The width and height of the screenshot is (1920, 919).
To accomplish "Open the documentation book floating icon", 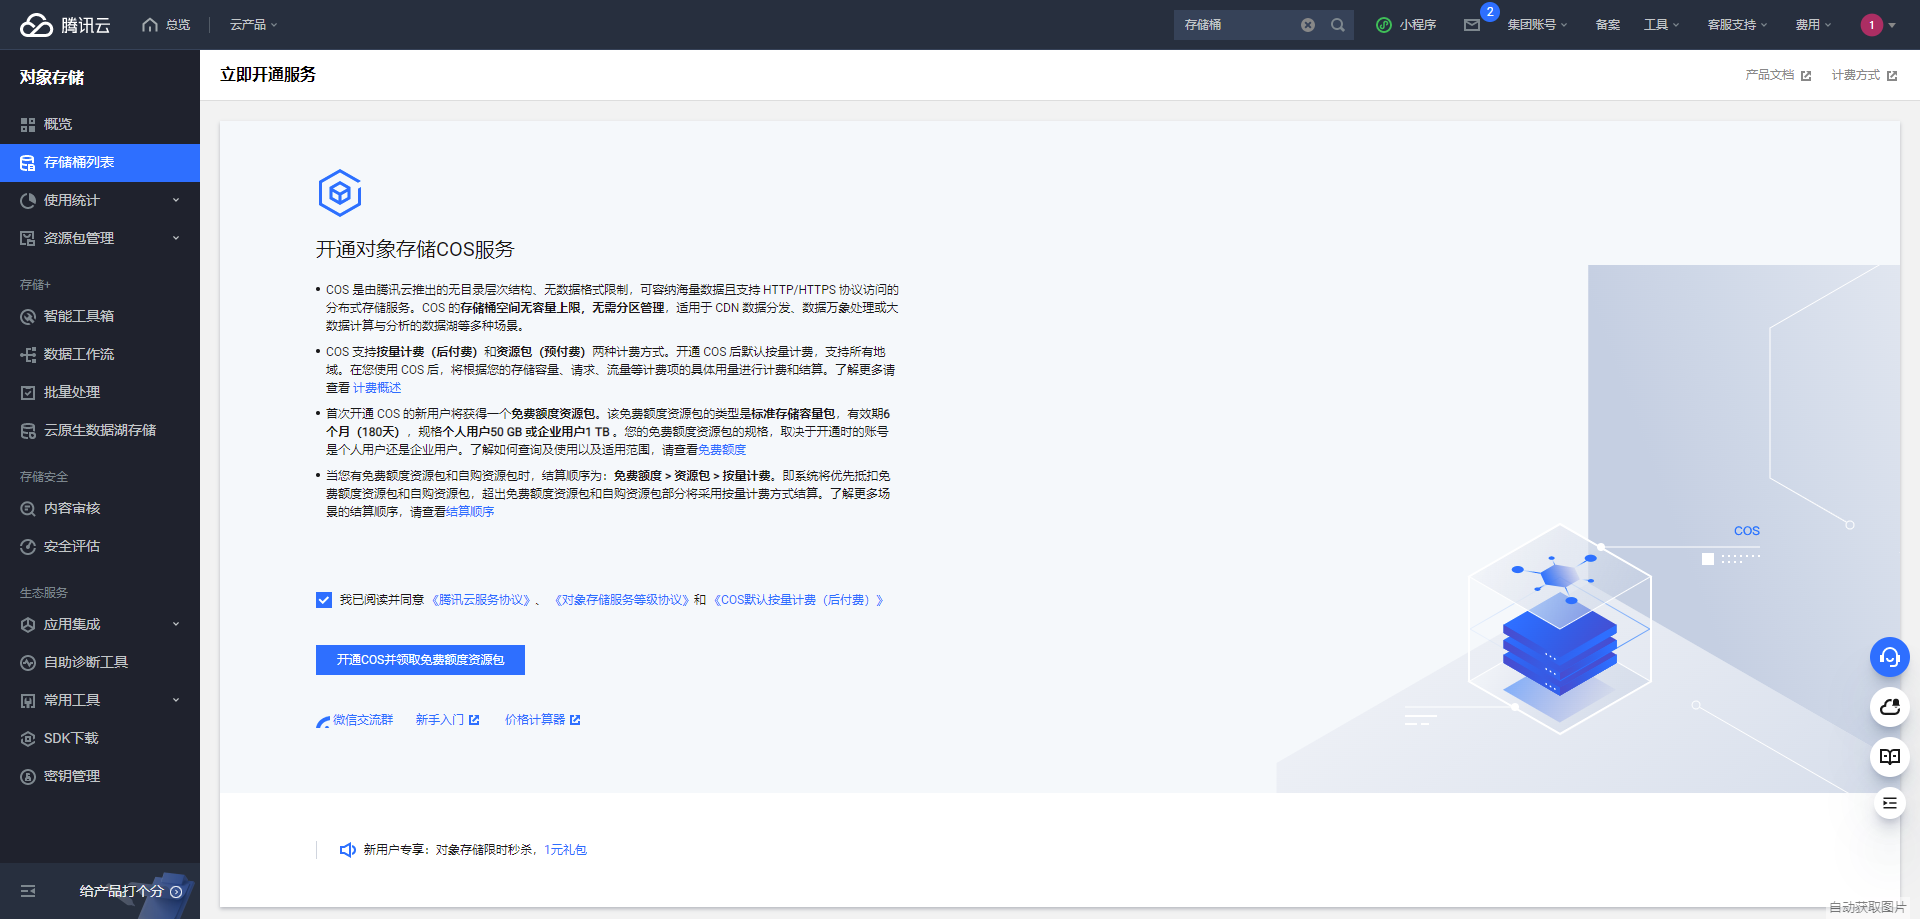I will [x=1889, y=757].
